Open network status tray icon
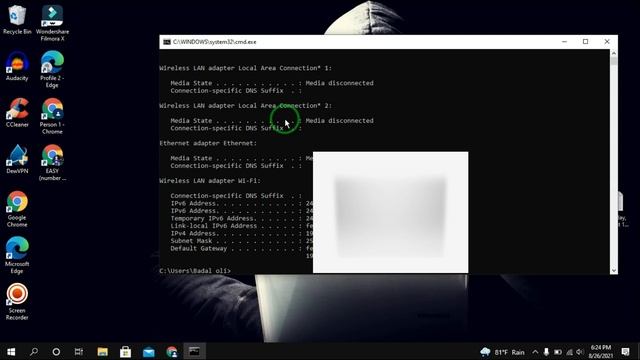640x360 pixels. (x=569, y=352)
